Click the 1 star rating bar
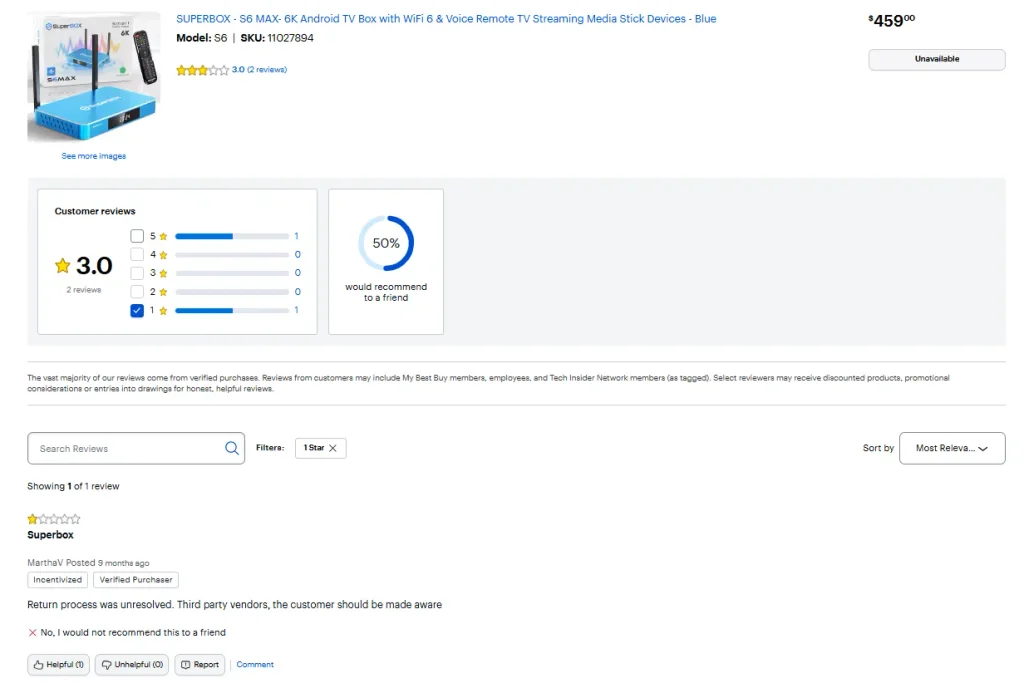Screen dimensions: 1024x683 point(232,311)
